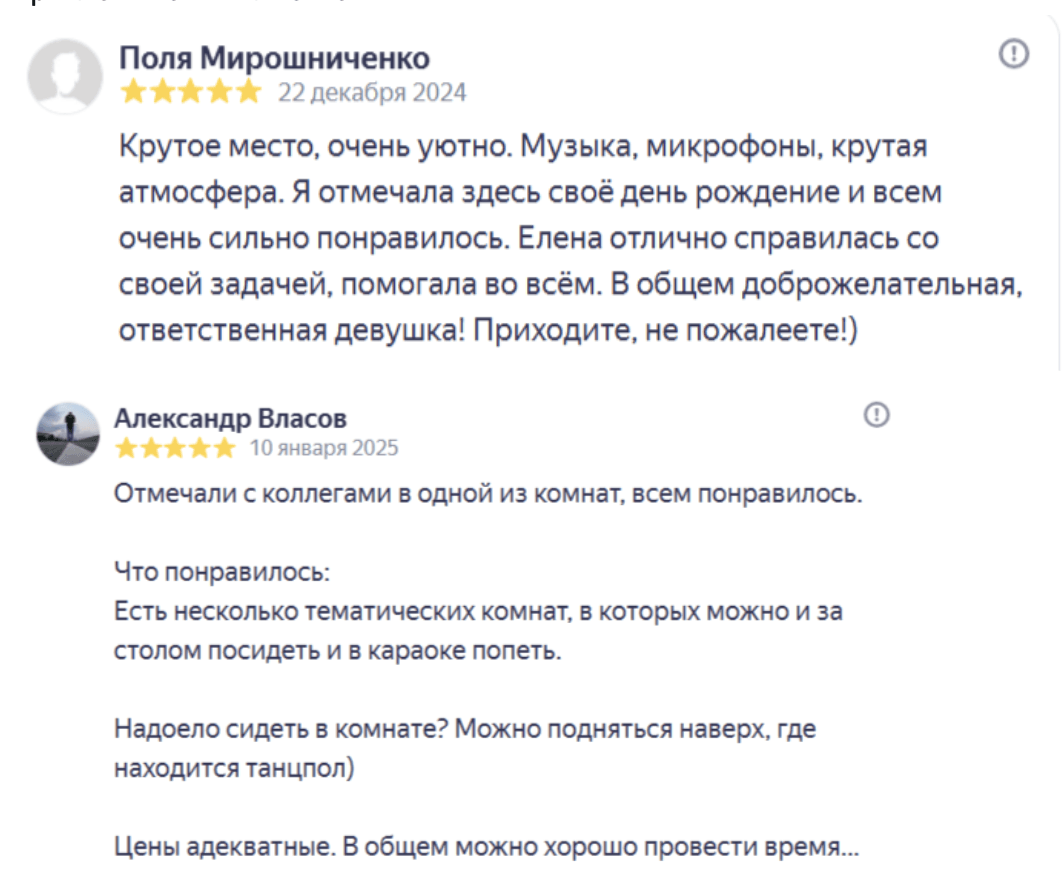Open the Александр Власов profile name link
The height and width of the screenshot is (880, 1062).
click(231, 418)
